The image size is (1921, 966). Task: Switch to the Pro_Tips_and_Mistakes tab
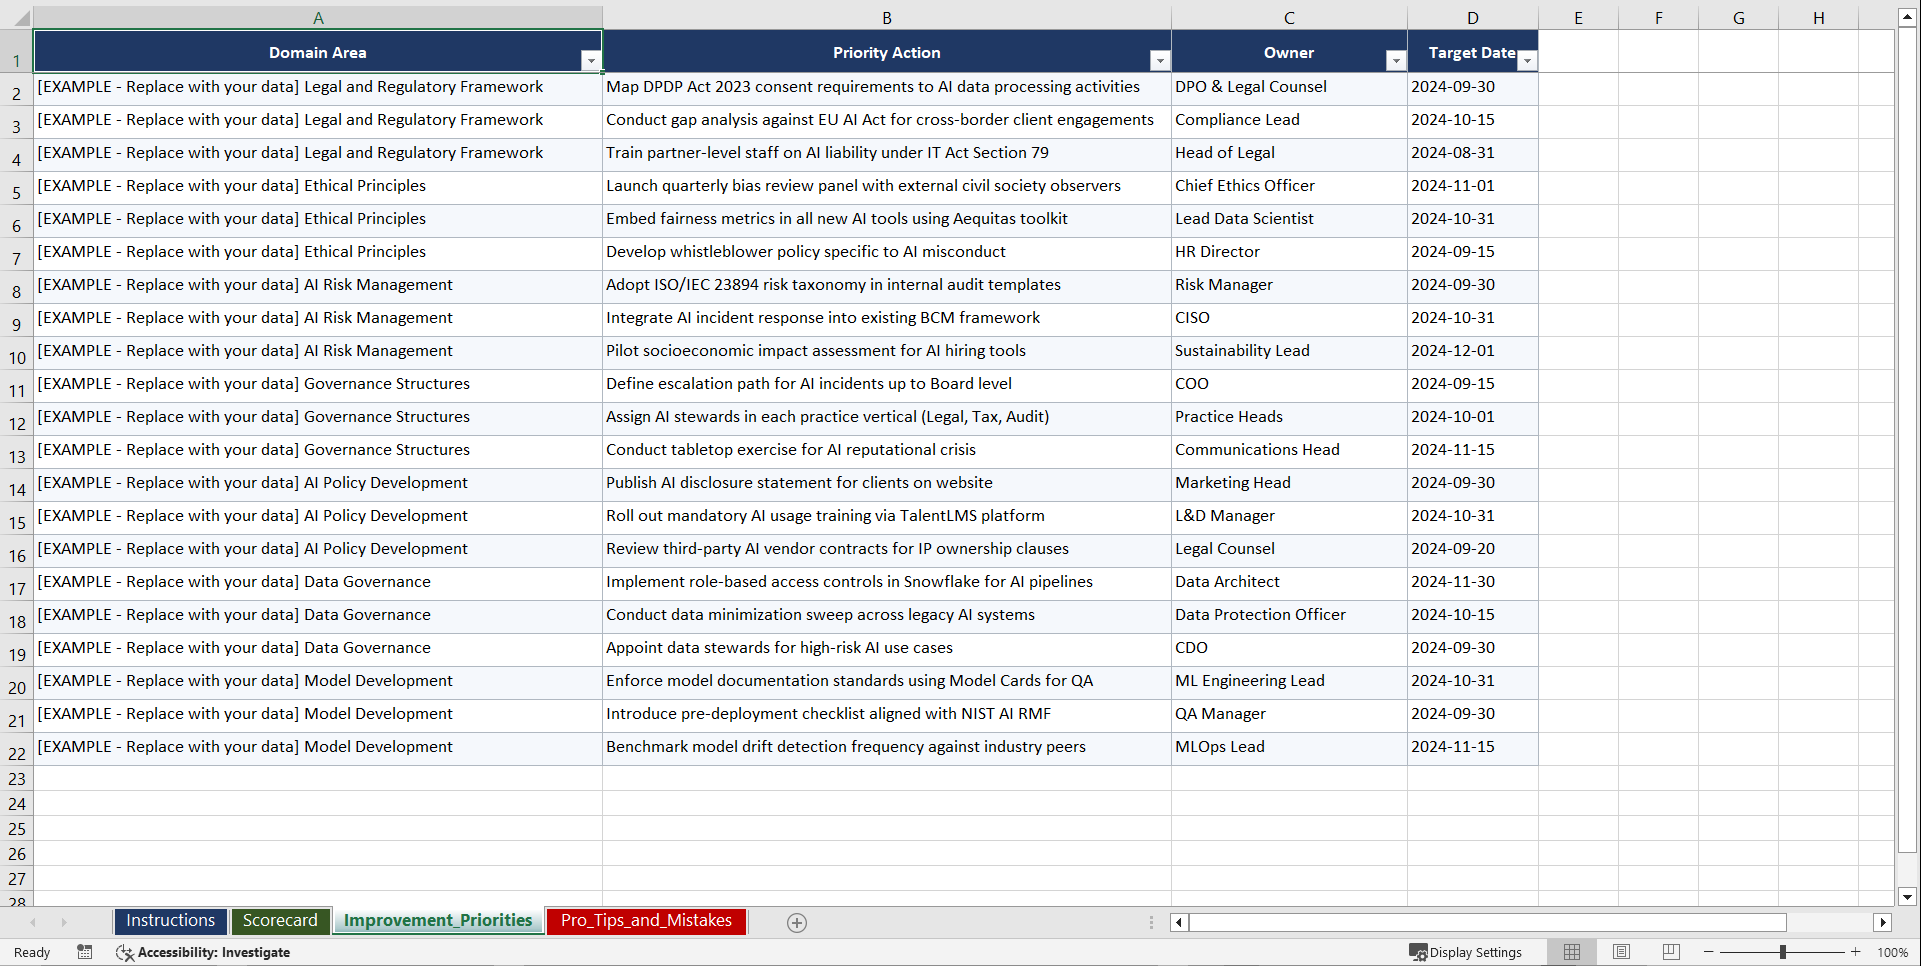pyautogui.click(x=645, y=921)
